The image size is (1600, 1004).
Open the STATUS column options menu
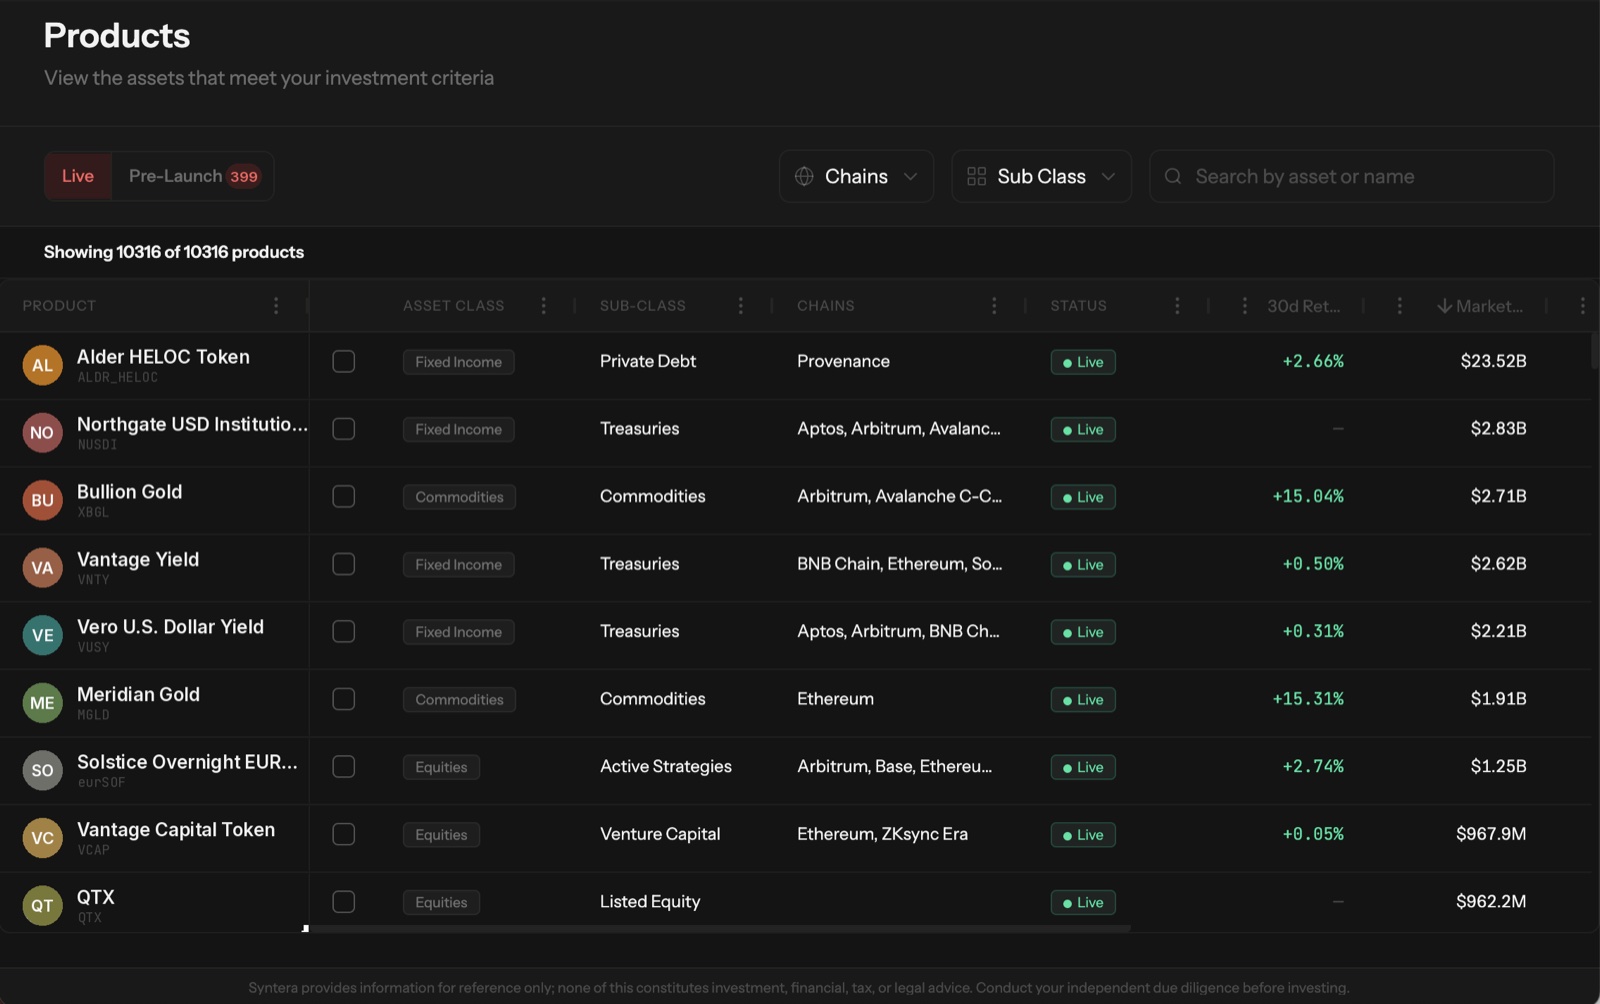[1177, 306]
